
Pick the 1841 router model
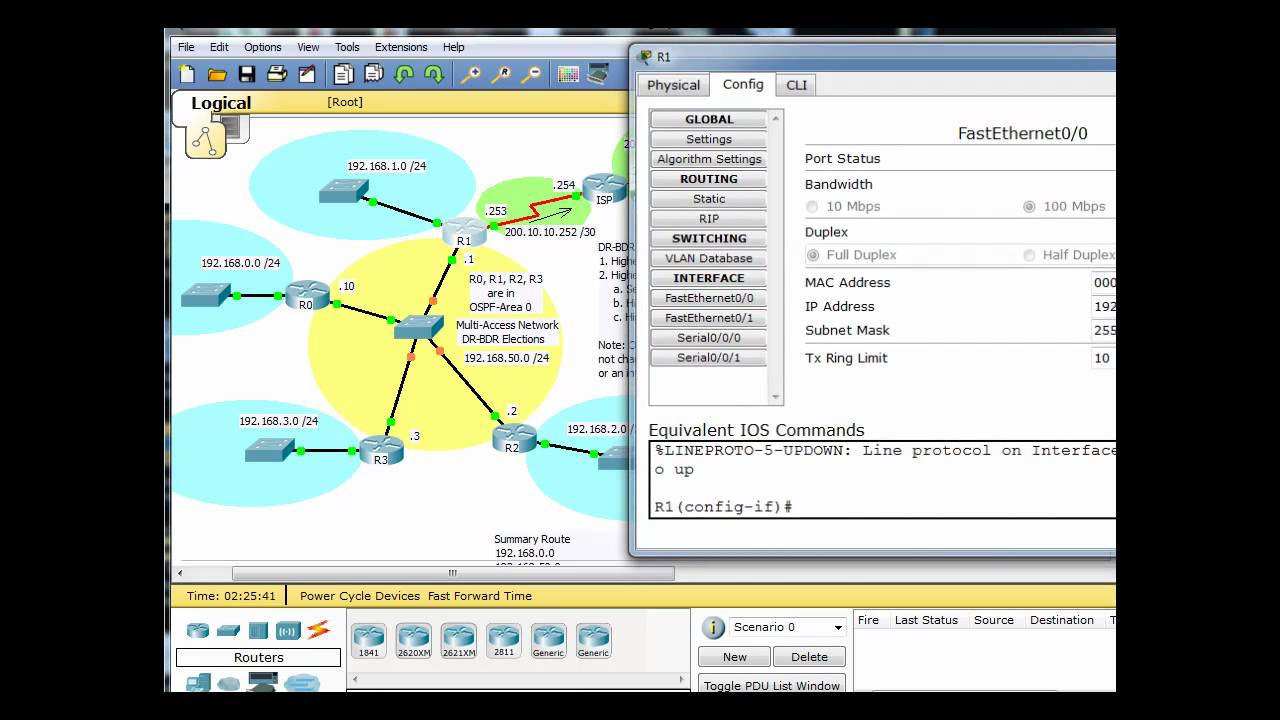369,640
